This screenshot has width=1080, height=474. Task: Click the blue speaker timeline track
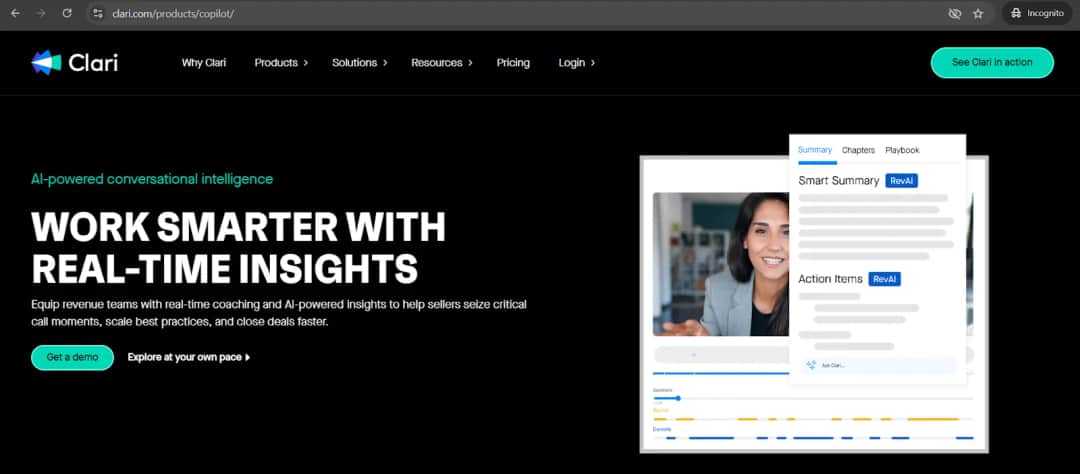(x=813, y=438)
